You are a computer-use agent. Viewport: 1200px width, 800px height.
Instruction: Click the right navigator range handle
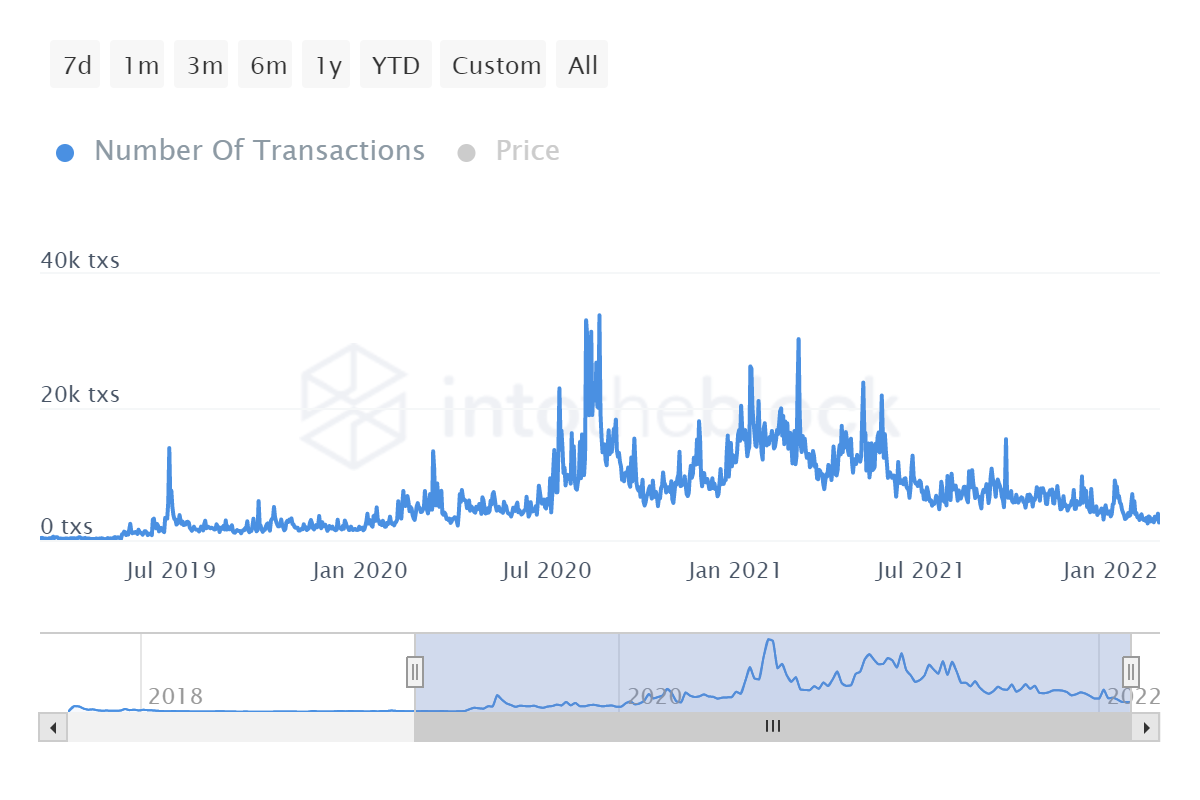pyautogui.click(x=1131, y=671)
